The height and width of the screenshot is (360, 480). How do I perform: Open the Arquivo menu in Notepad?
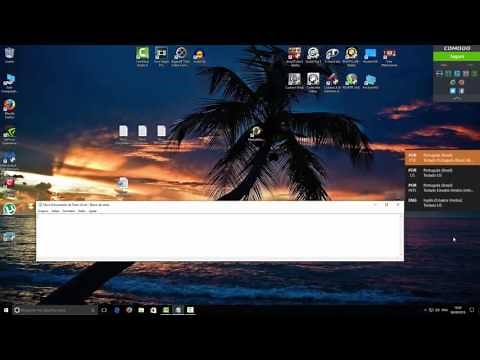pos(43,211)
